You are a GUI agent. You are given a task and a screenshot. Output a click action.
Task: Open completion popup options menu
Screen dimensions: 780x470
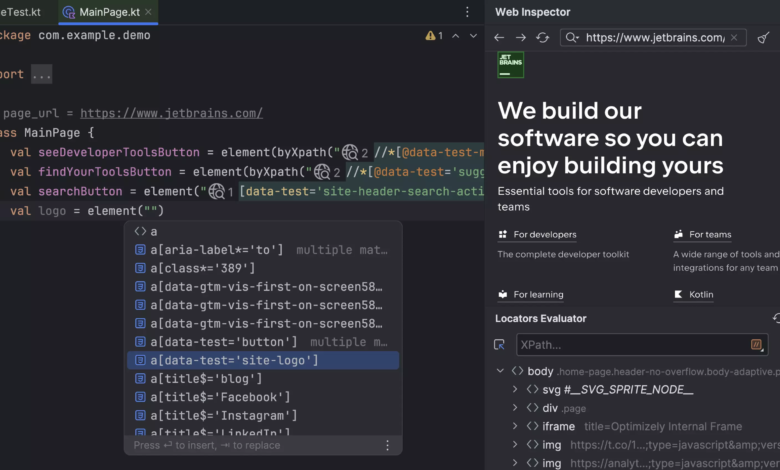click(388, 446)
